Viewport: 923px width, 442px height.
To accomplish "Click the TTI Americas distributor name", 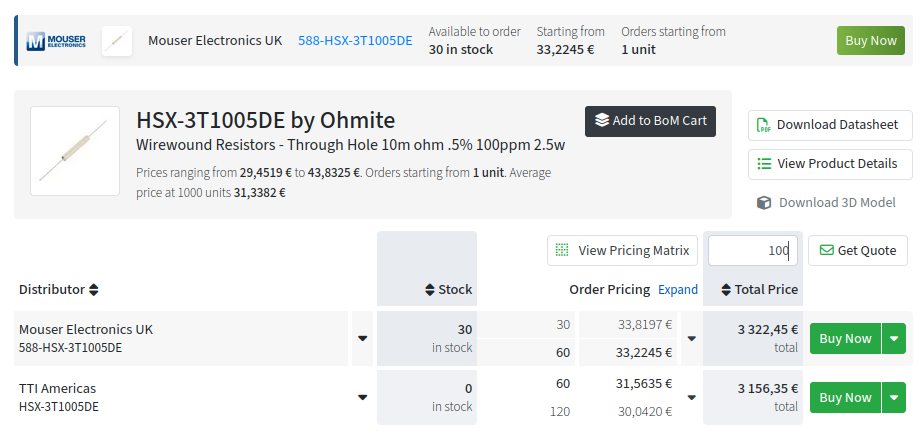I will coord(57,388).
